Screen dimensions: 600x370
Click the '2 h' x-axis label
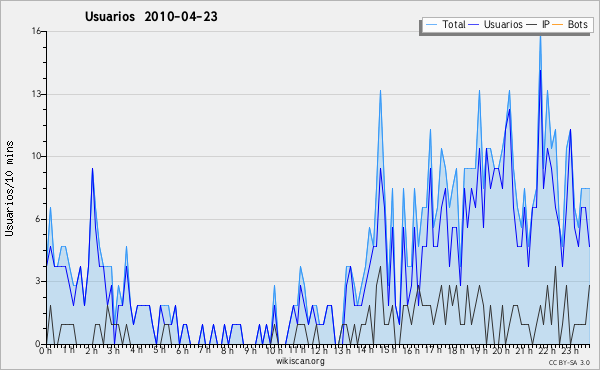92,351
